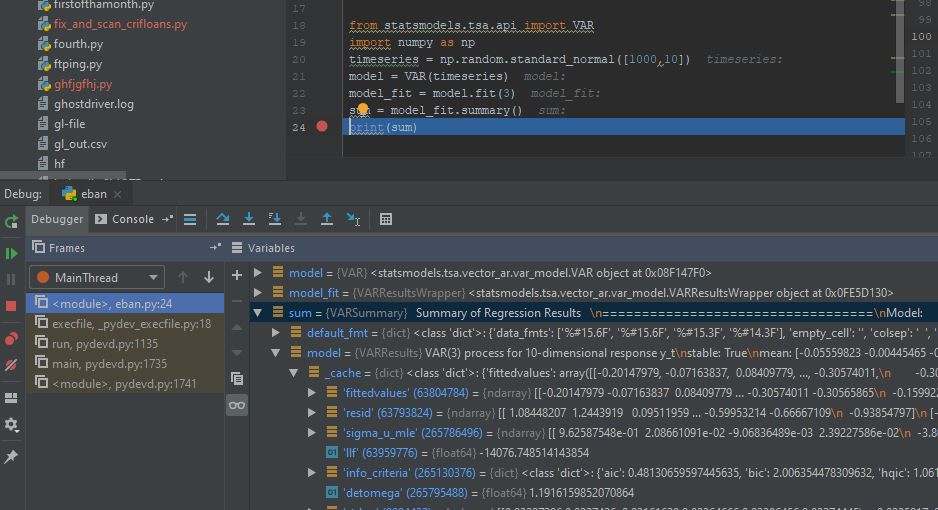This screenshot has height=510, width=938.
Task: Collapse the _cache dict node
Action: tap(294, 372)
